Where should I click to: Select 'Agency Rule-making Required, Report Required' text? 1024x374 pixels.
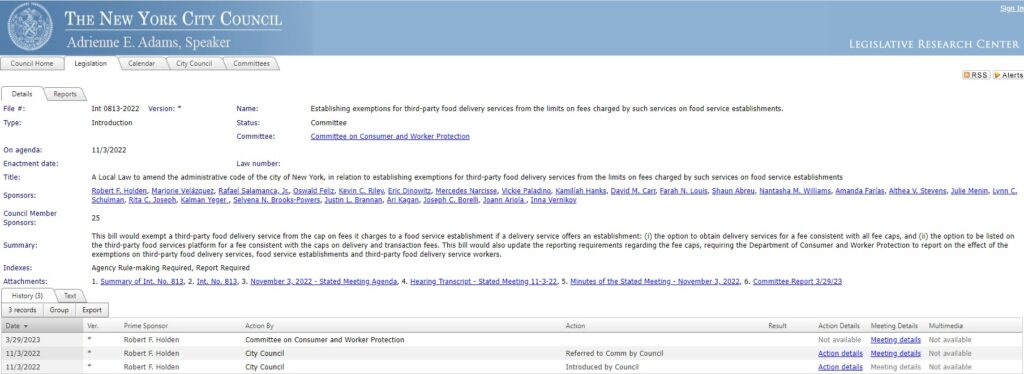170,268
